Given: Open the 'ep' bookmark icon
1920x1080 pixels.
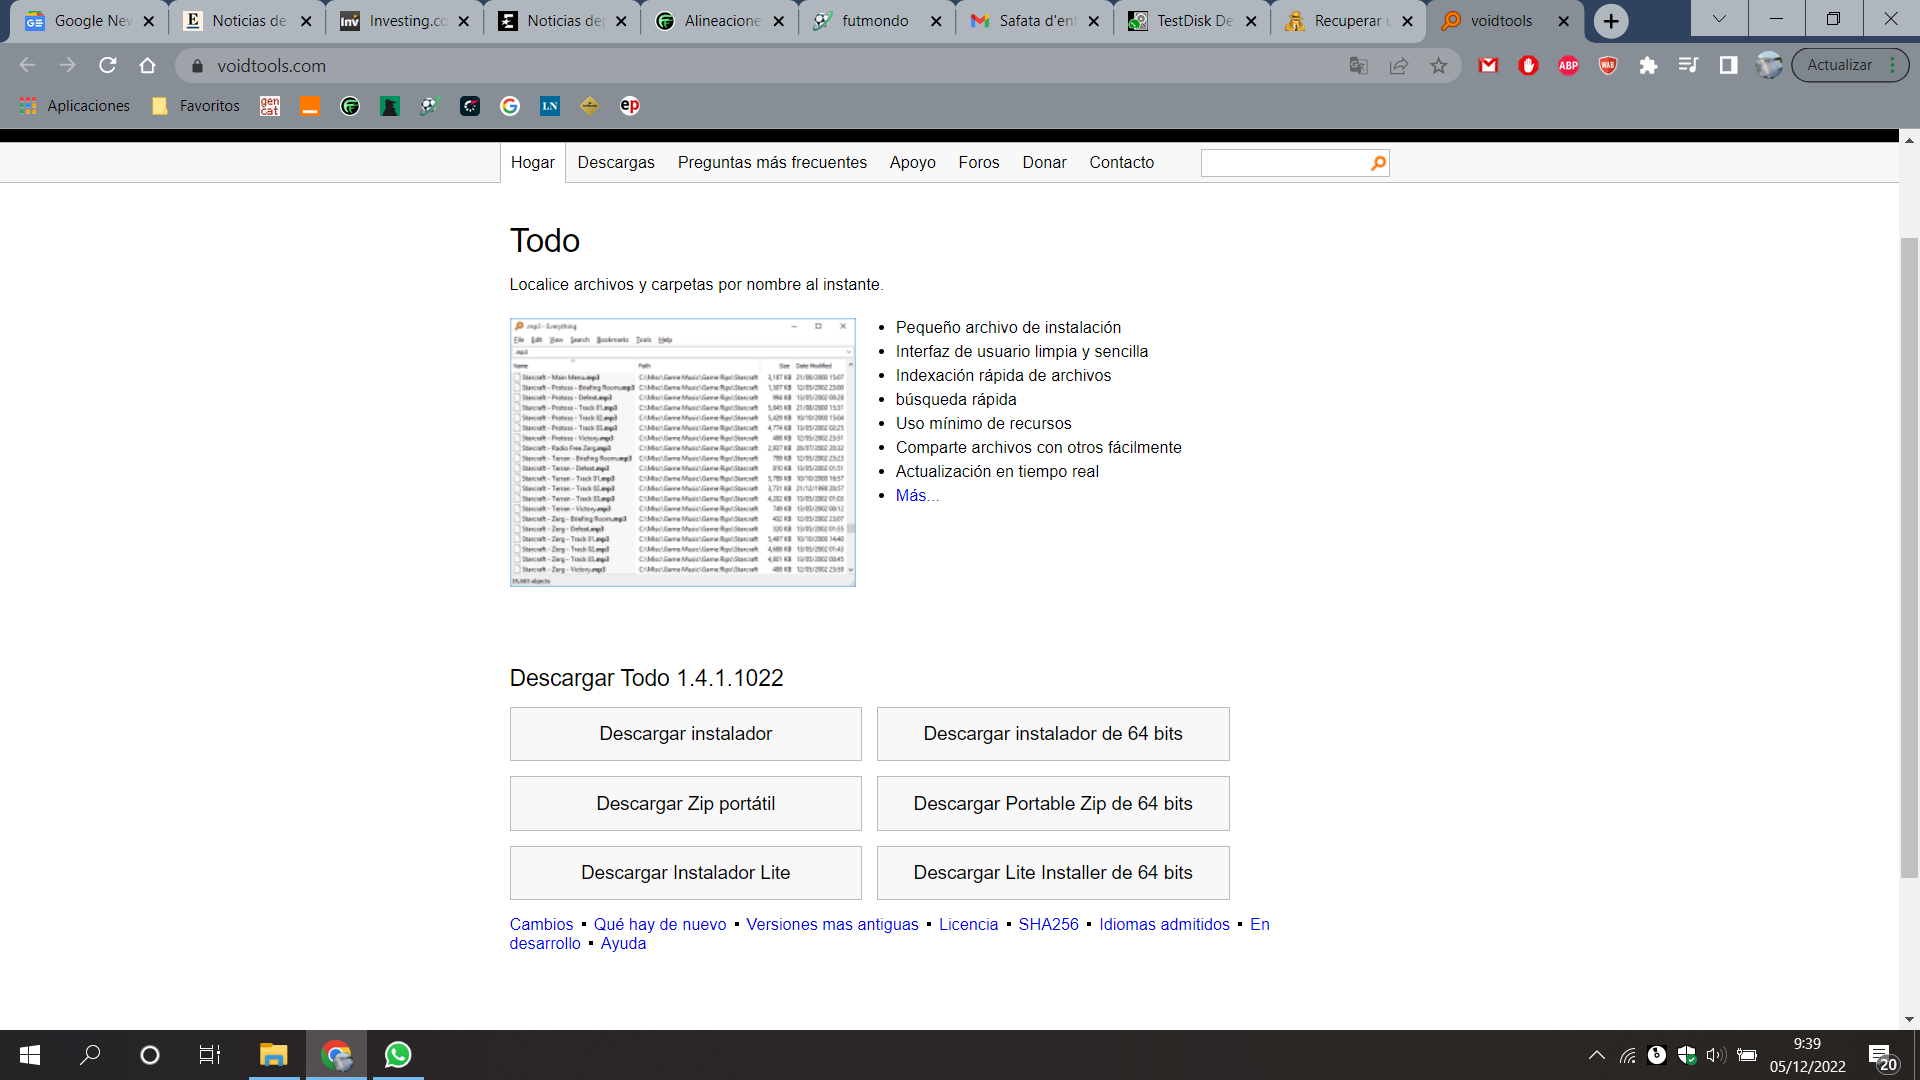Looking at the screenshot, I should (630, 106).
